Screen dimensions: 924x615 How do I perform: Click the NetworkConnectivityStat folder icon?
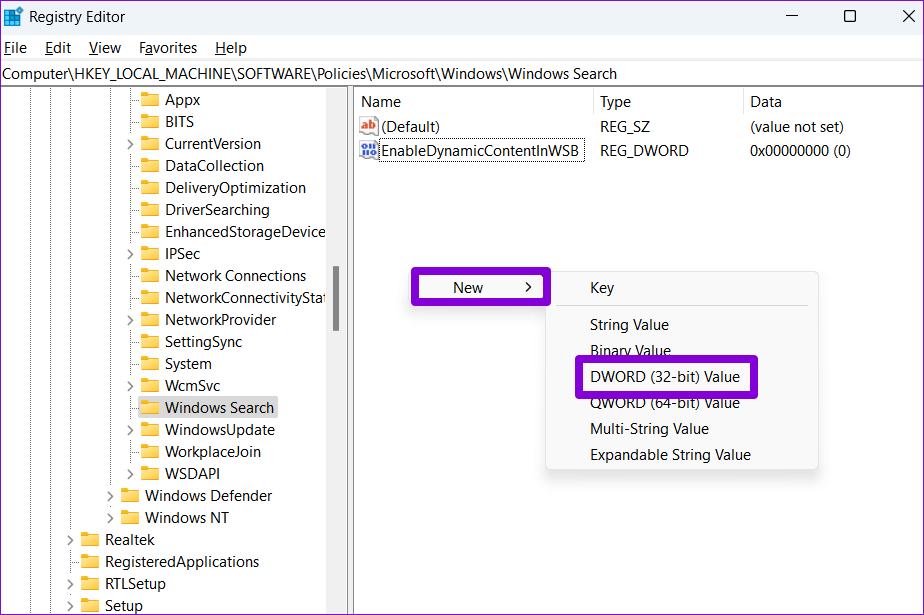click(x=150, y=297)
